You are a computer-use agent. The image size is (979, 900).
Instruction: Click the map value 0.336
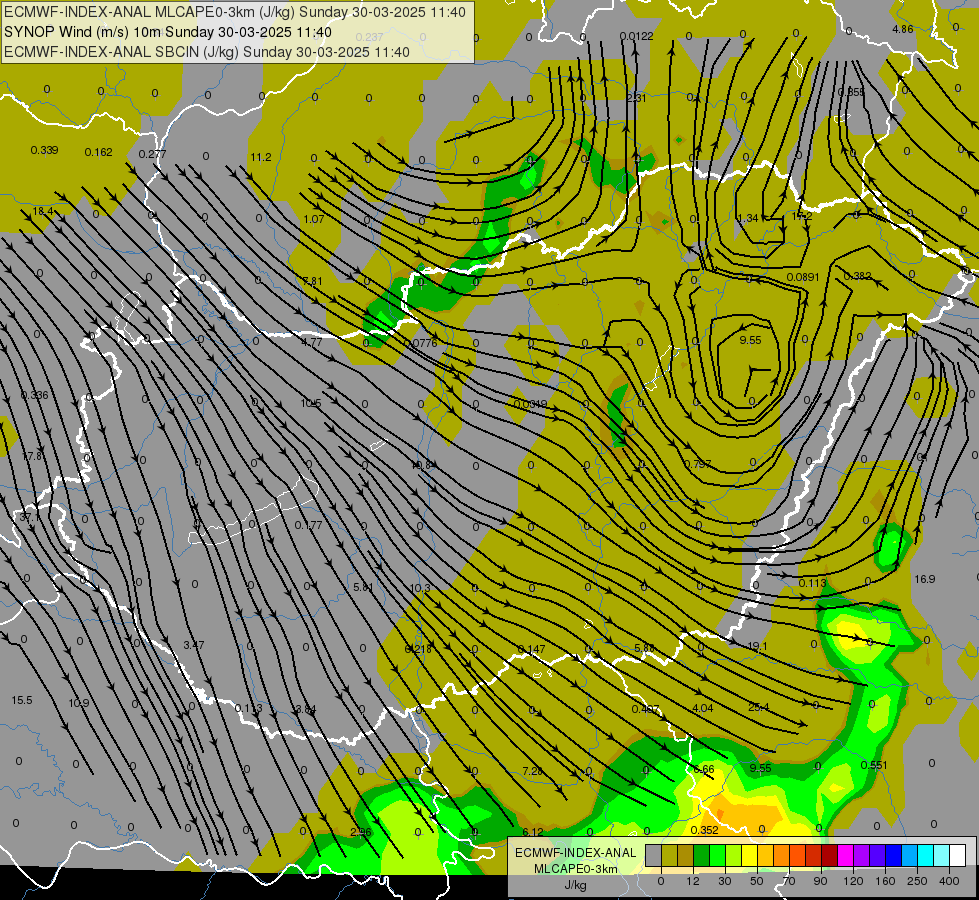(34, 395)
